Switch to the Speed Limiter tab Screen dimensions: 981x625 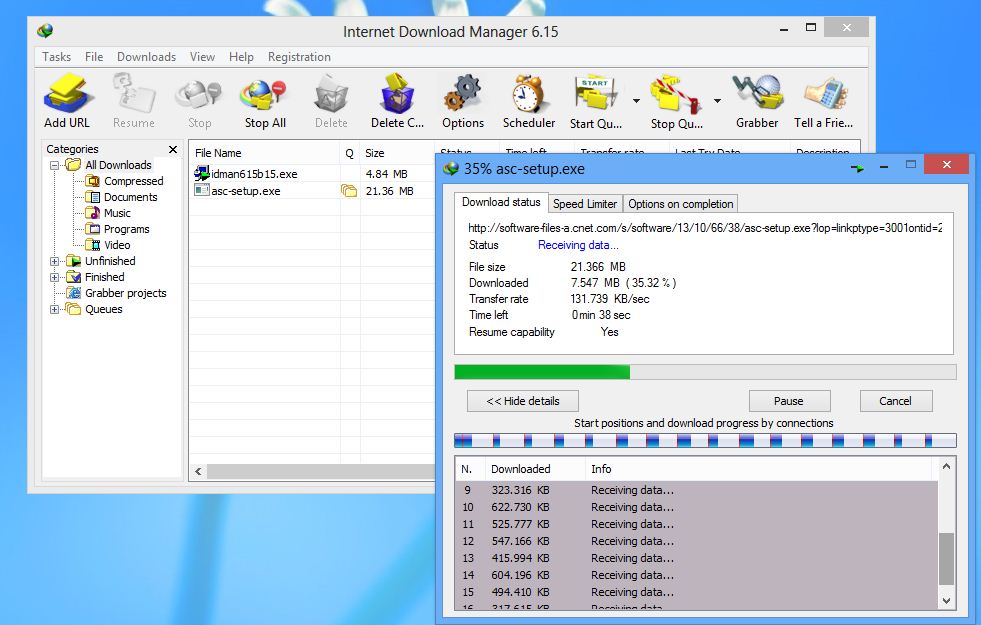point(585,204)
